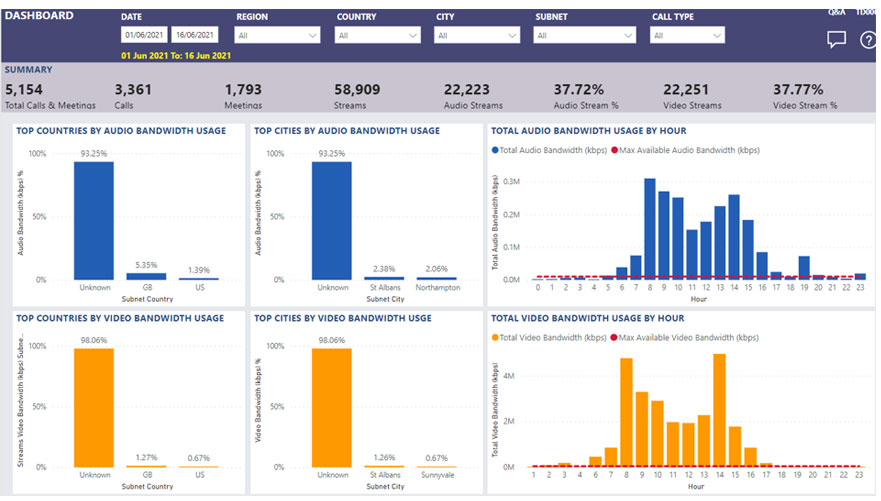This screenshot has height=501, width=881.
Task: Click the 5,154 Total Calls & Meetings value
Action: (x=24, y=89)
